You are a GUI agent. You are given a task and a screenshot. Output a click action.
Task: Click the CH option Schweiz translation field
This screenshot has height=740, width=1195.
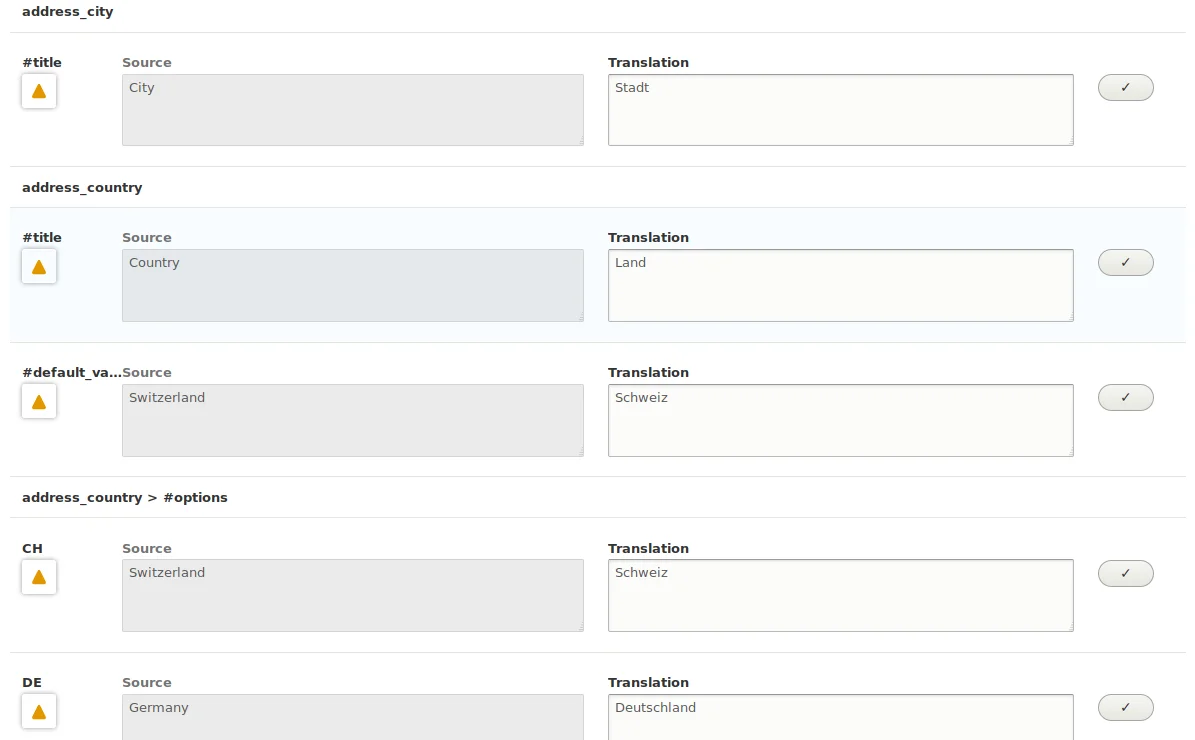[840, 595]
